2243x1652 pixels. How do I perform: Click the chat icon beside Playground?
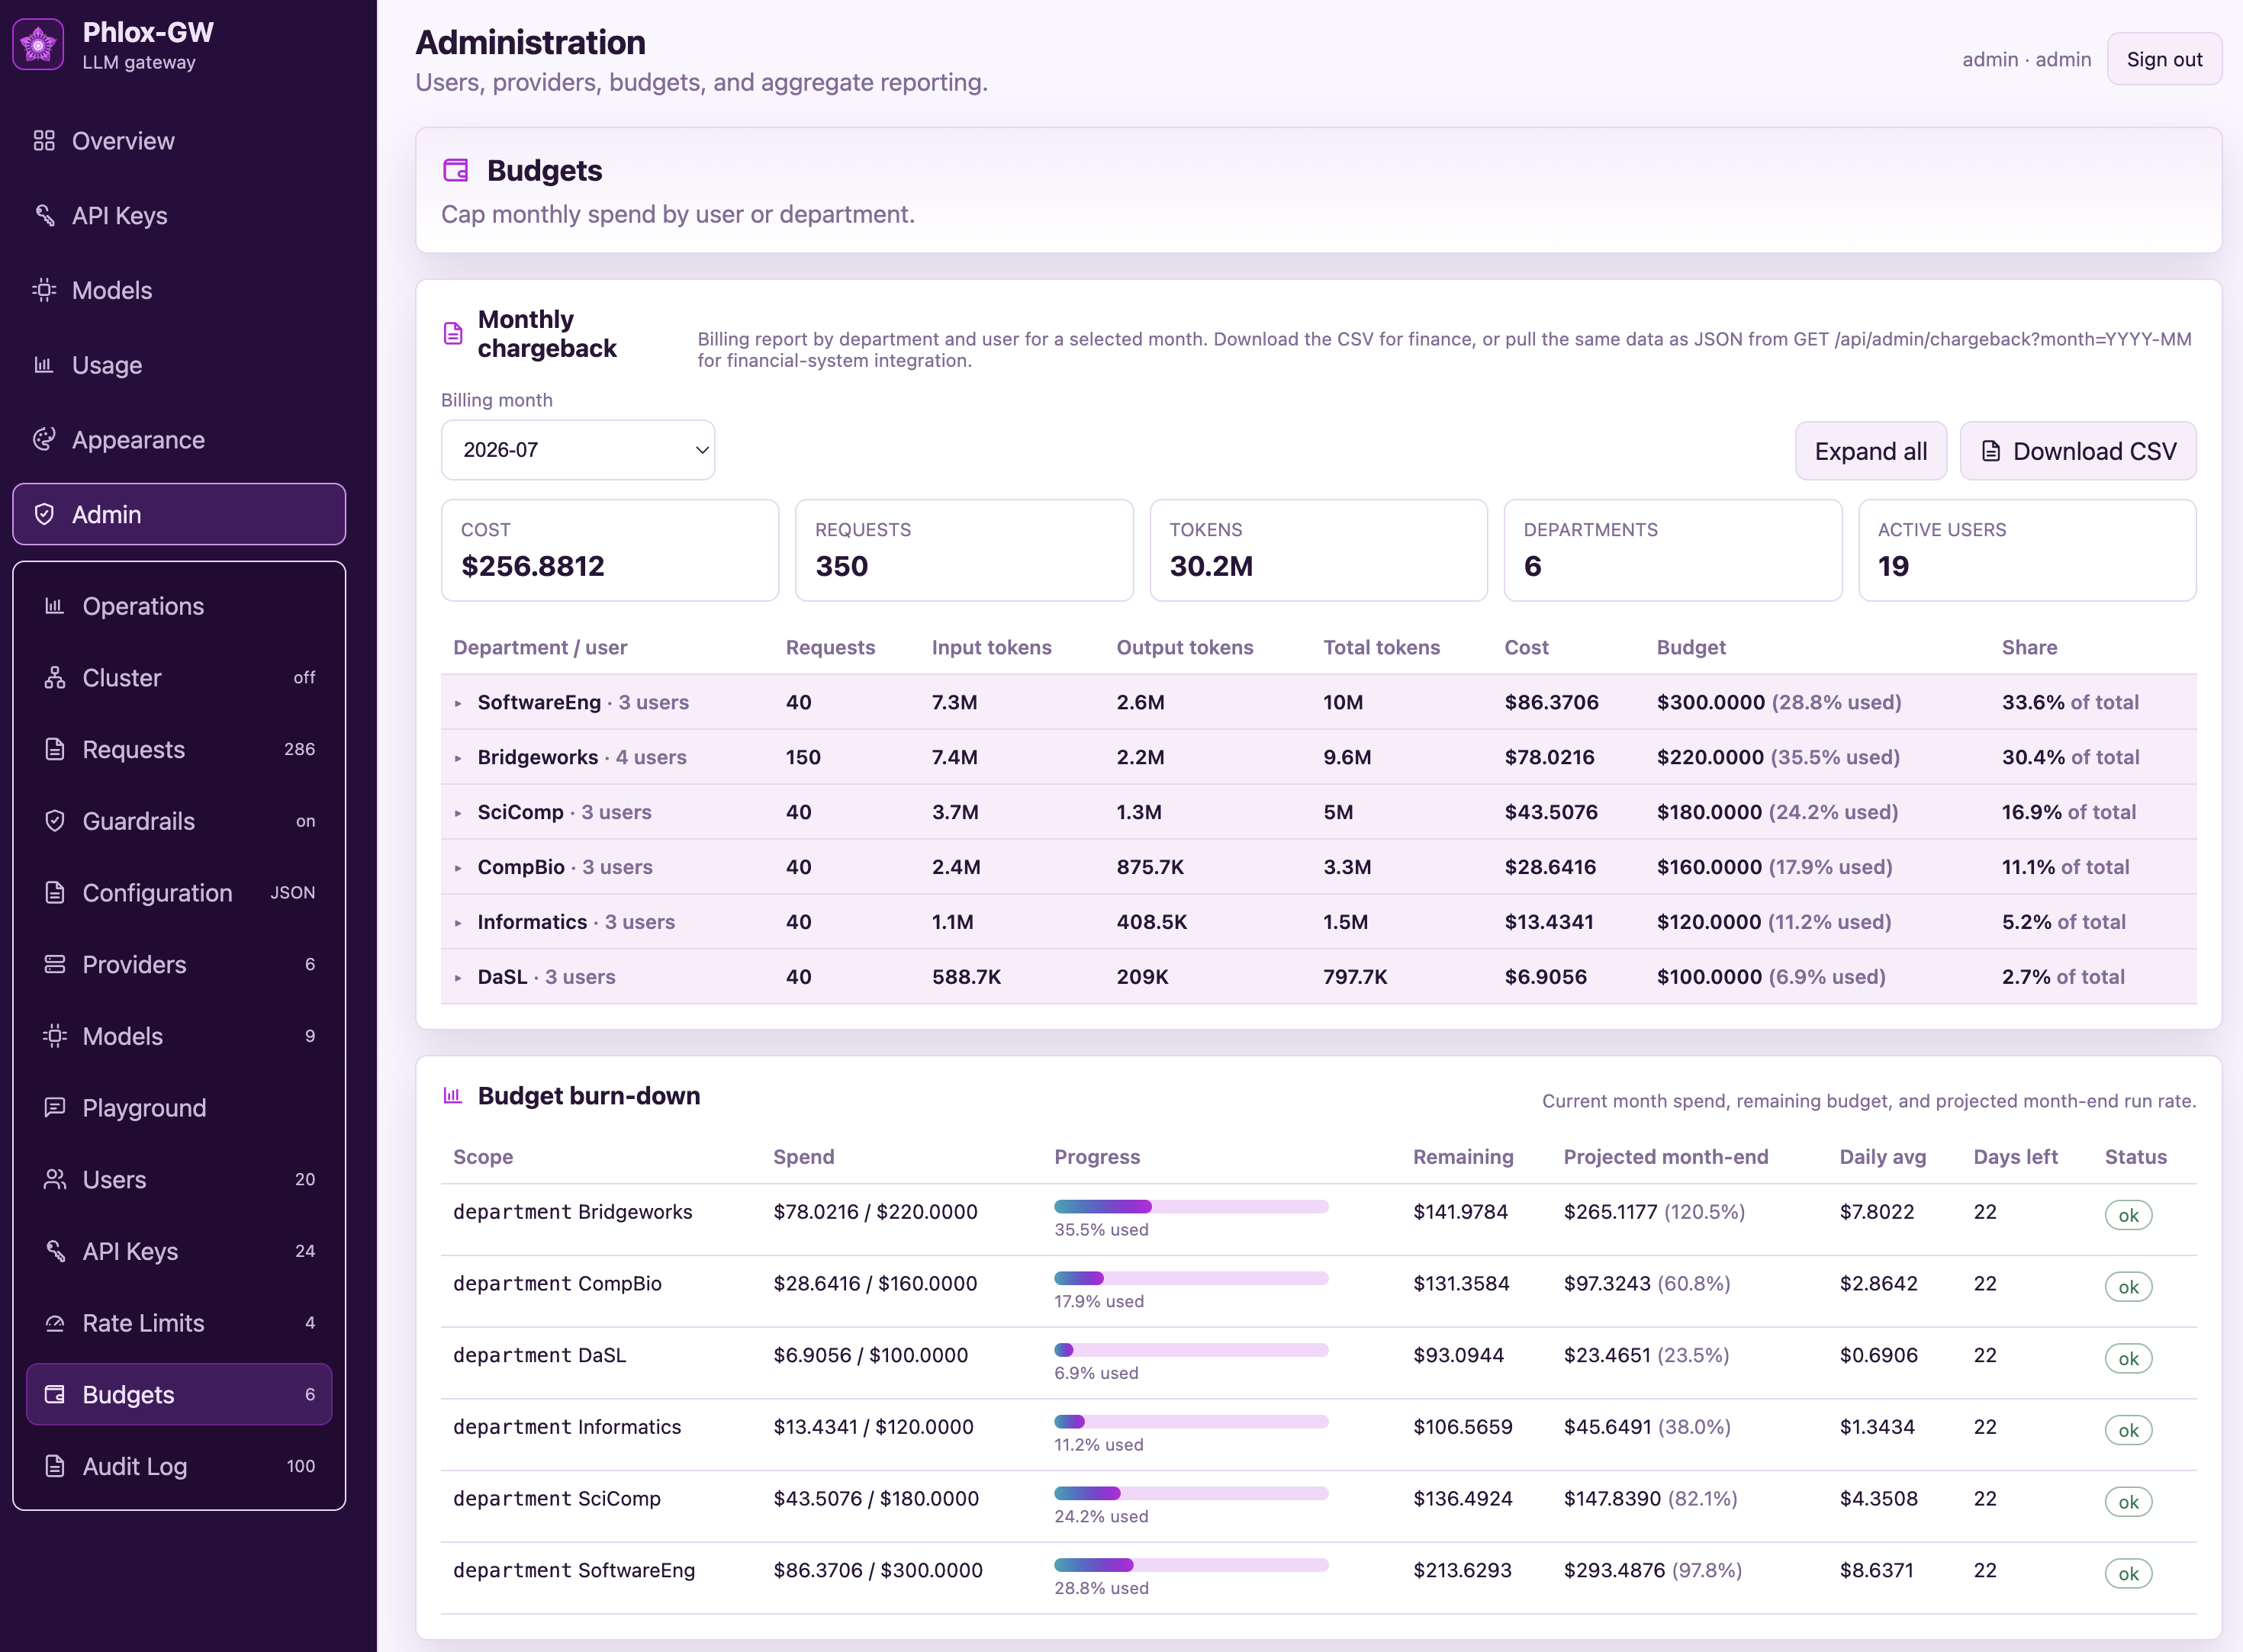pos(55,1108)
